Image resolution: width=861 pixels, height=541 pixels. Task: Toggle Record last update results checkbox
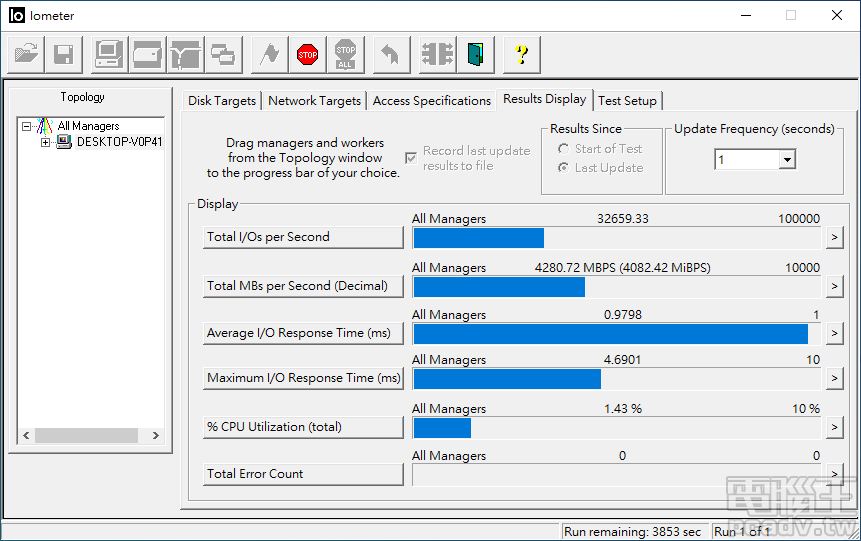pos(410,158)
